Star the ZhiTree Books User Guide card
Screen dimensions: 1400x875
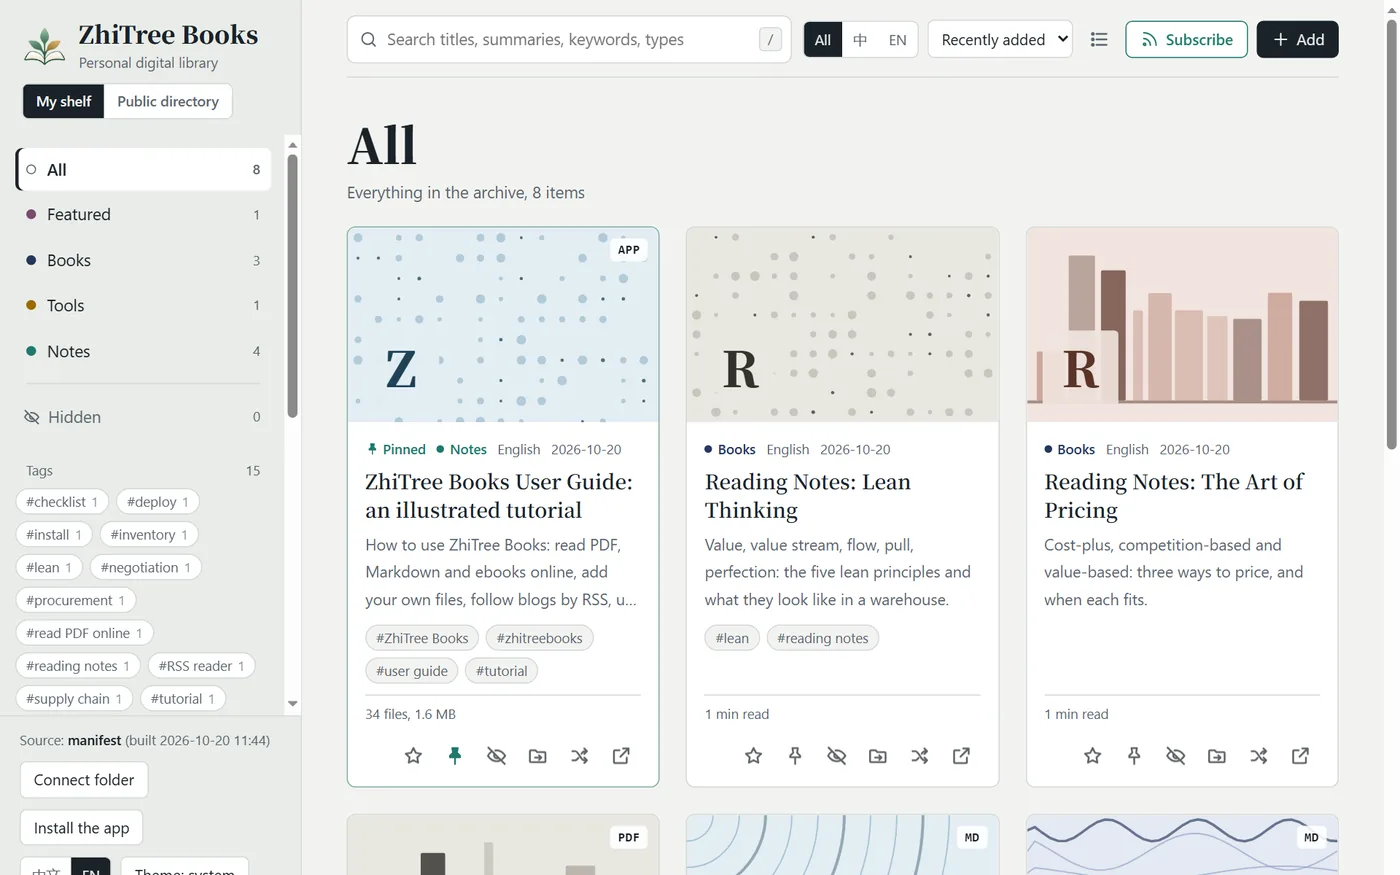pos(413,756)
